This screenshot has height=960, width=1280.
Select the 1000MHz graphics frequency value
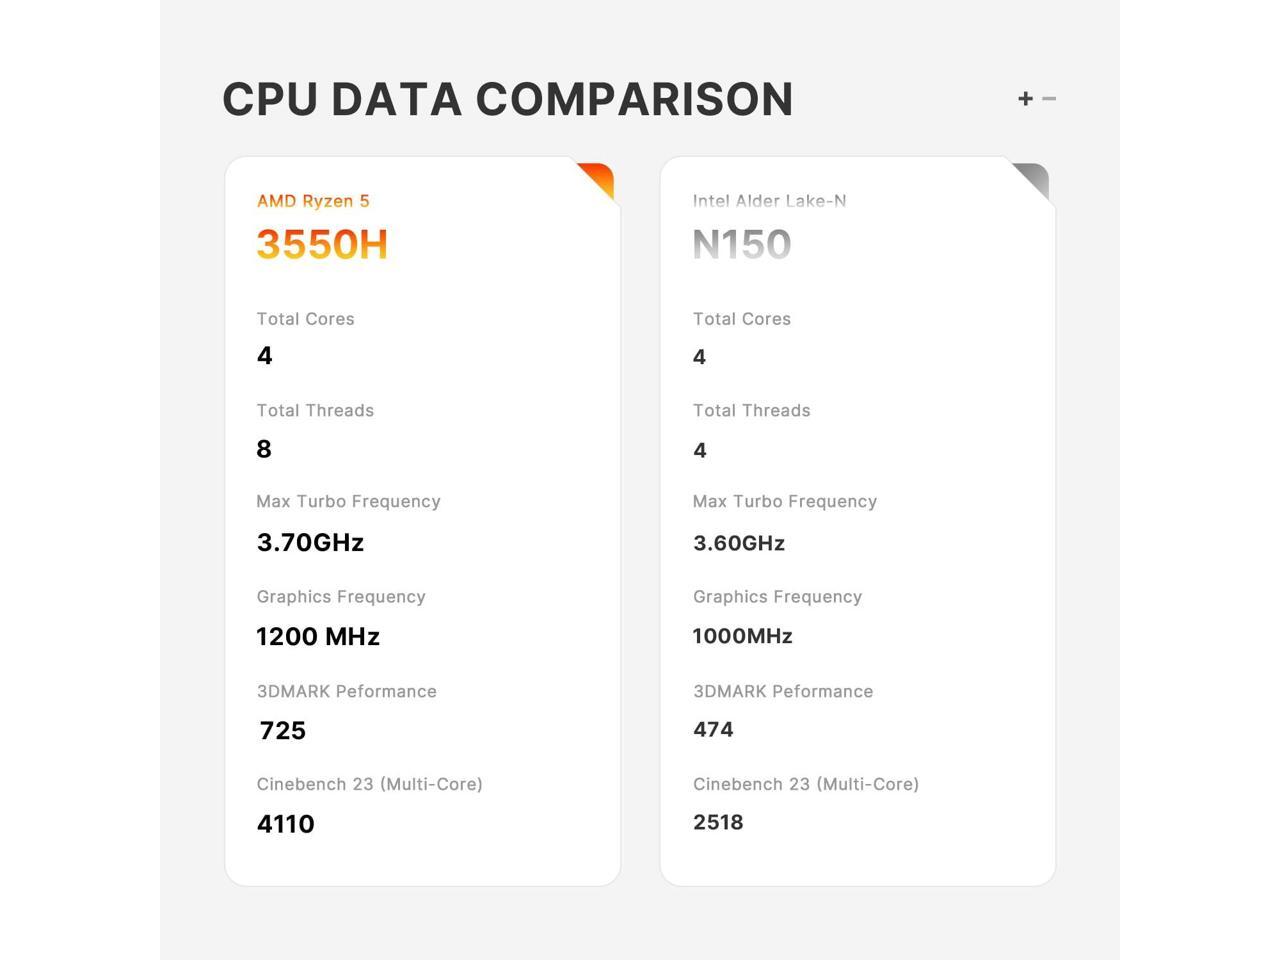[743, 636]
